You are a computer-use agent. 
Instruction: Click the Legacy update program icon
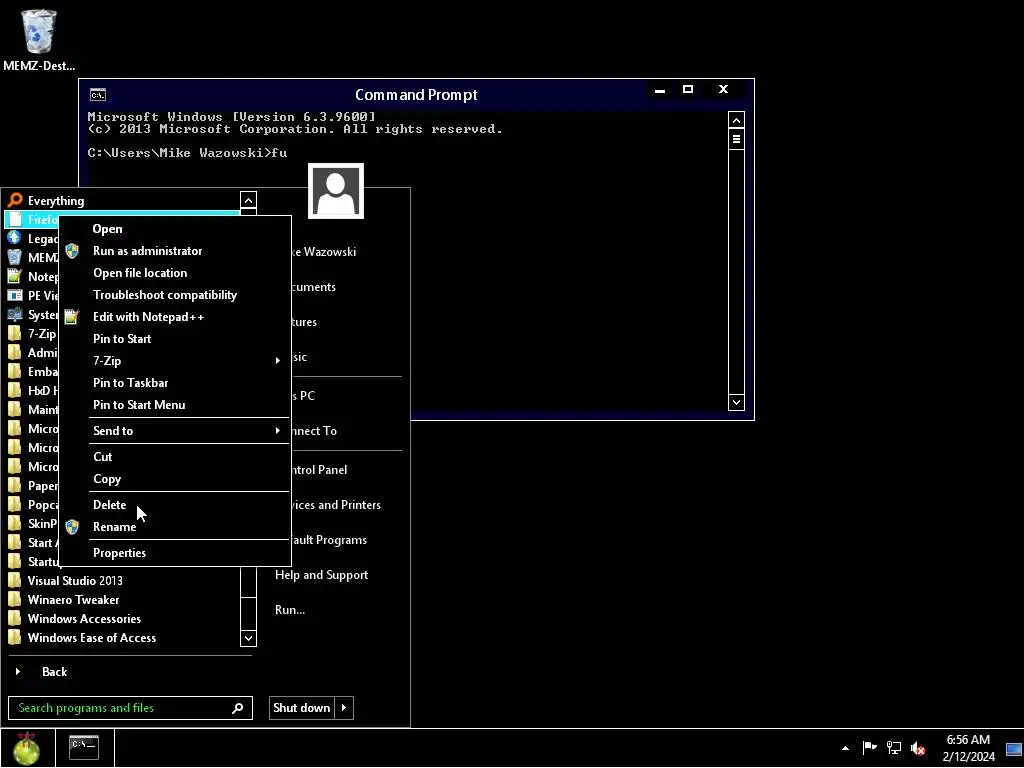[x=14, y=238]
